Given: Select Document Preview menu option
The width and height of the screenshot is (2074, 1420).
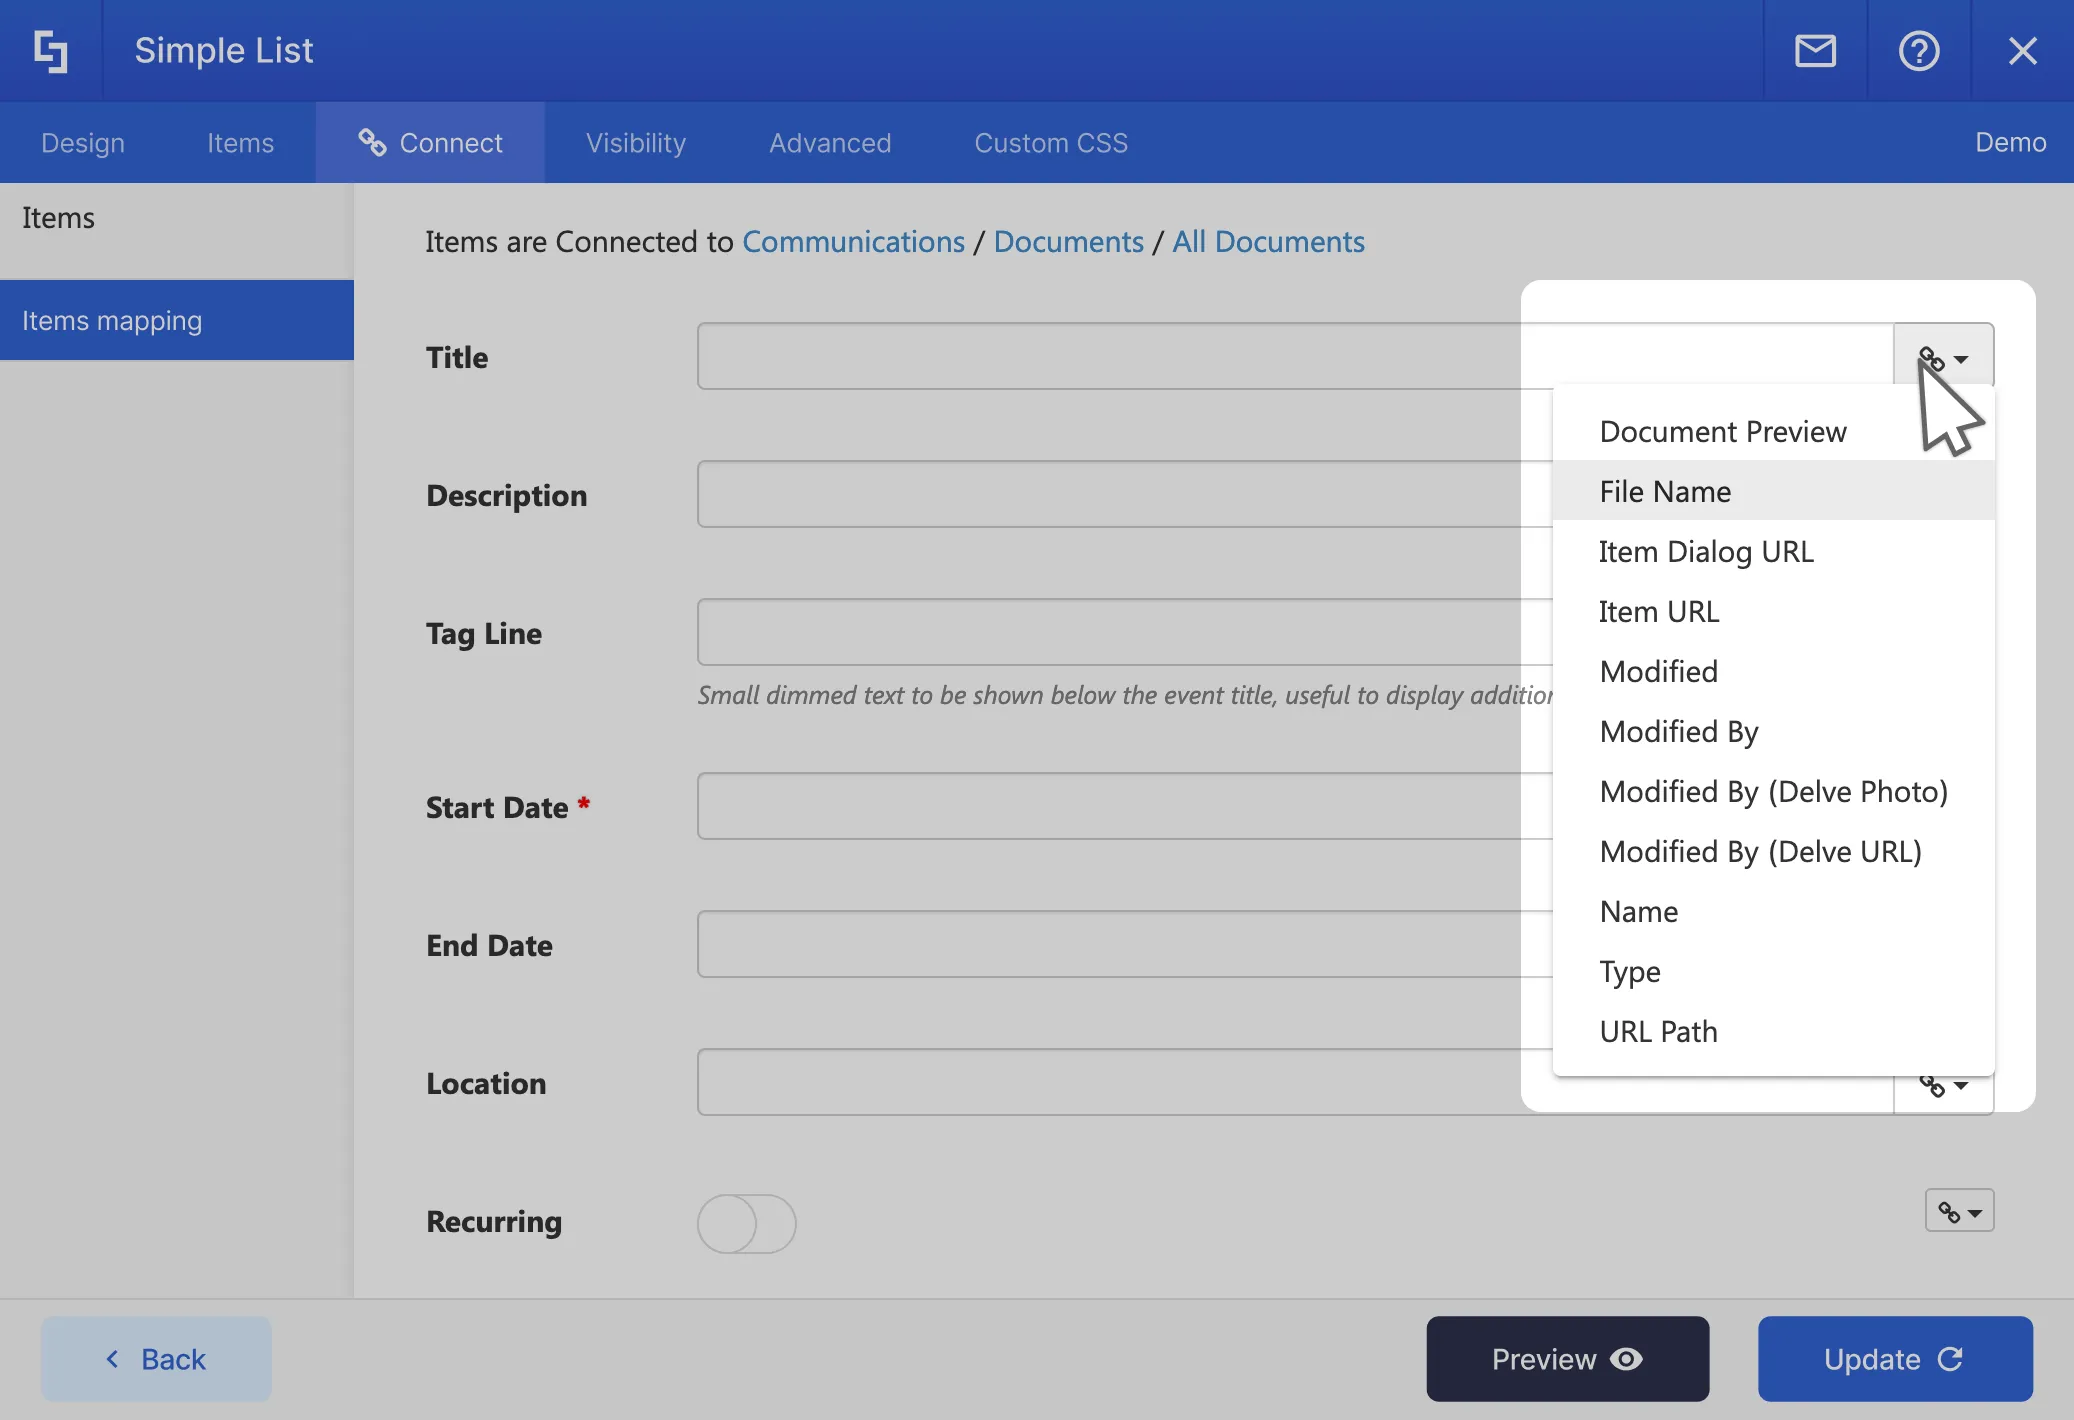Looking at the screenshot, I should (x=1722, y=431).
